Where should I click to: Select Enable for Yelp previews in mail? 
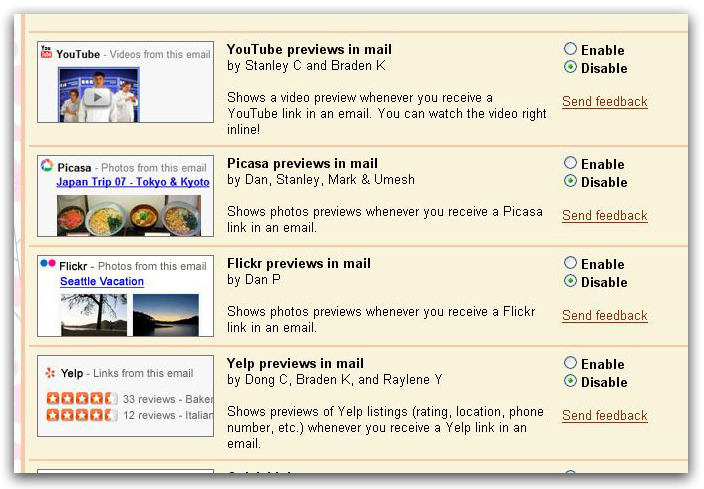pyautogui.click(x=570, y=363)
